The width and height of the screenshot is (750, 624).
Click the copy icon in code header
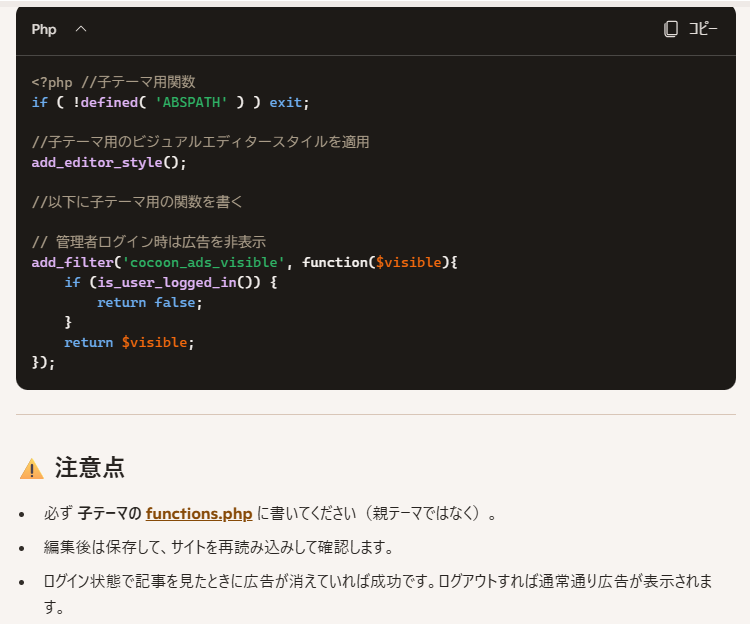click(x=671, y=29)
